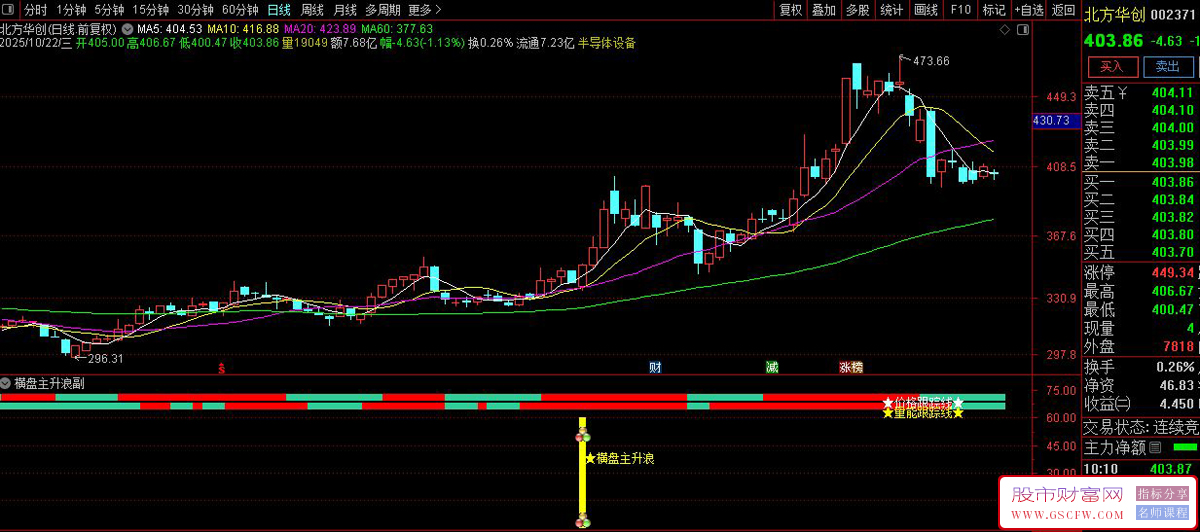Add stock via +自选 button

(1028, 10)
